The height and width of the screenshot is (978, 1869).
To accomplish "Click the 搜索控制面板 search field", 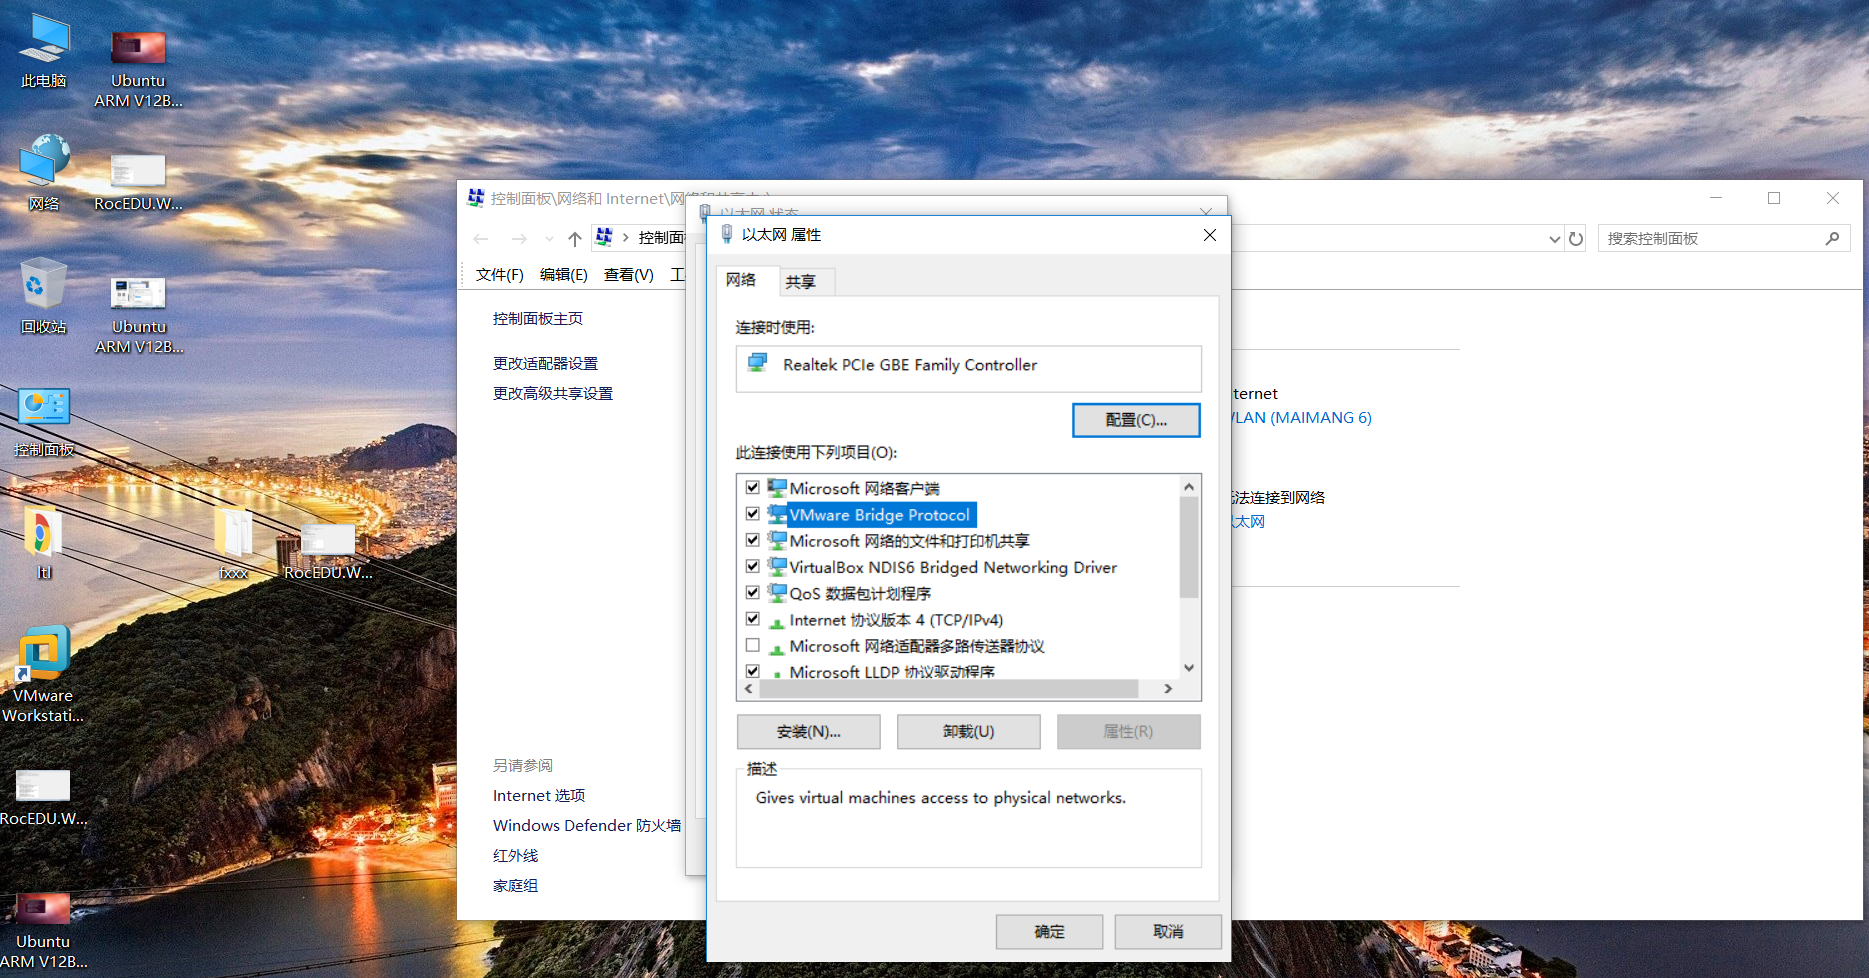I will pos(1712,238).
